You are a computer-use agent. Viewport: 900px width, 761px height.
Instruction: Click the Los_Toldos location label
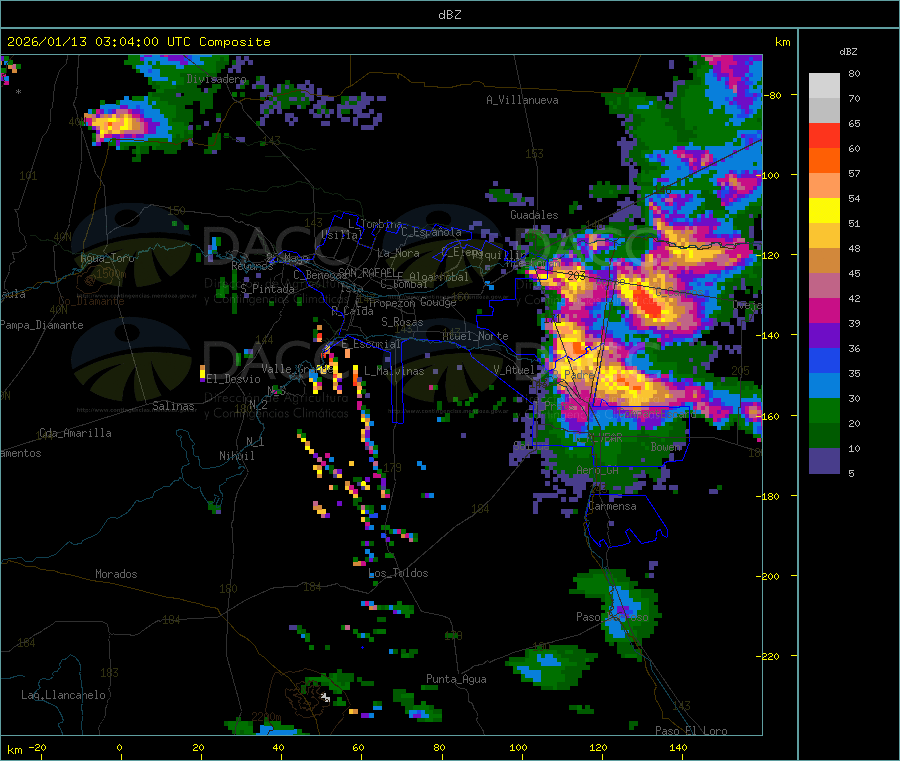pyautogui.click(x=398, y=573)
